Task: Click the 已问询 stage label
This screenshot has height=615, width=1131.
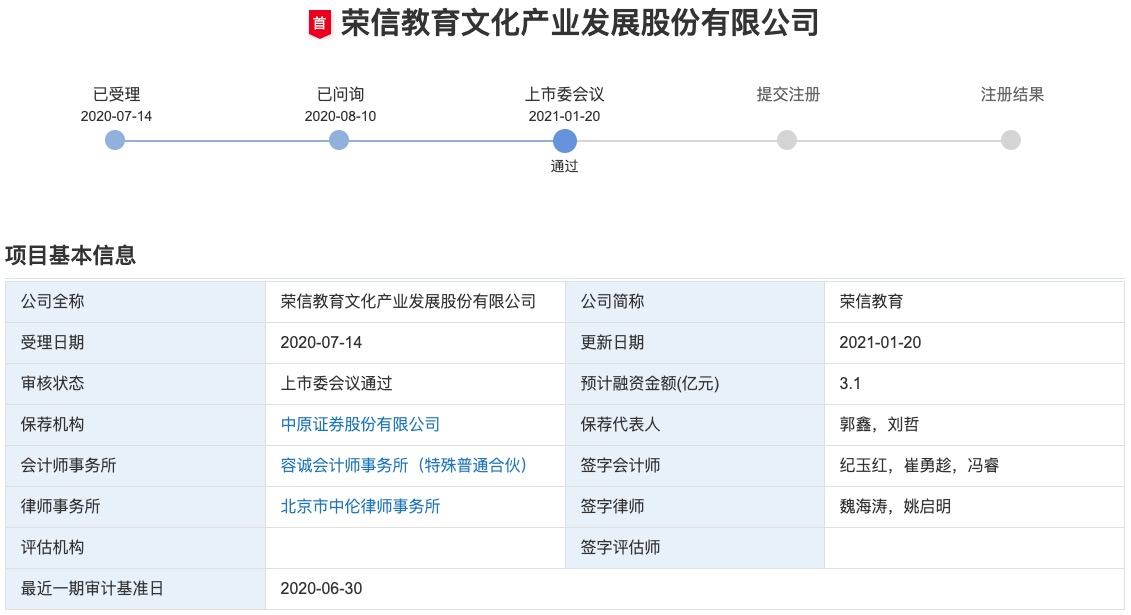Action: (x=340, y=94)
